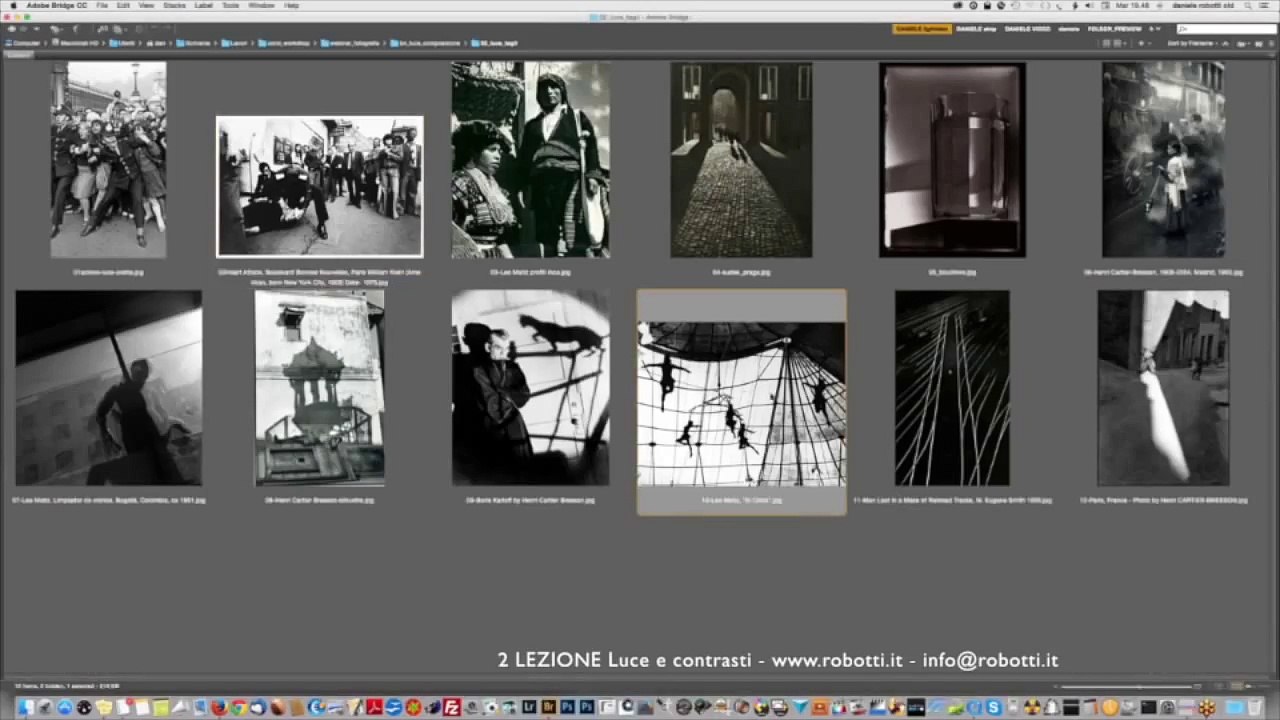1280x720 pixels.
Task: Select the street scene thumbnail with white border
Action: click(320, 186)
